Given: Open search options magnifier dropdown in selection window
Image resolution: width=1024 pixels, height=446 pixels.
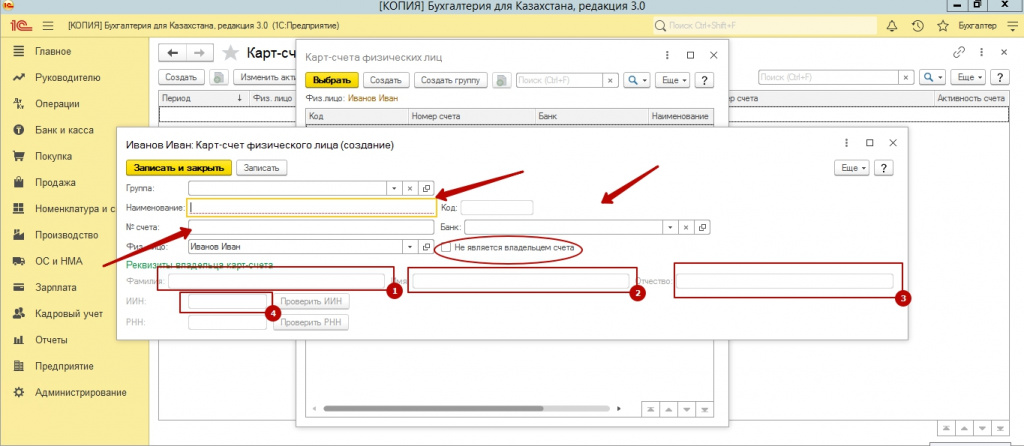Looking at the screenshot, I should pos(637,80).
